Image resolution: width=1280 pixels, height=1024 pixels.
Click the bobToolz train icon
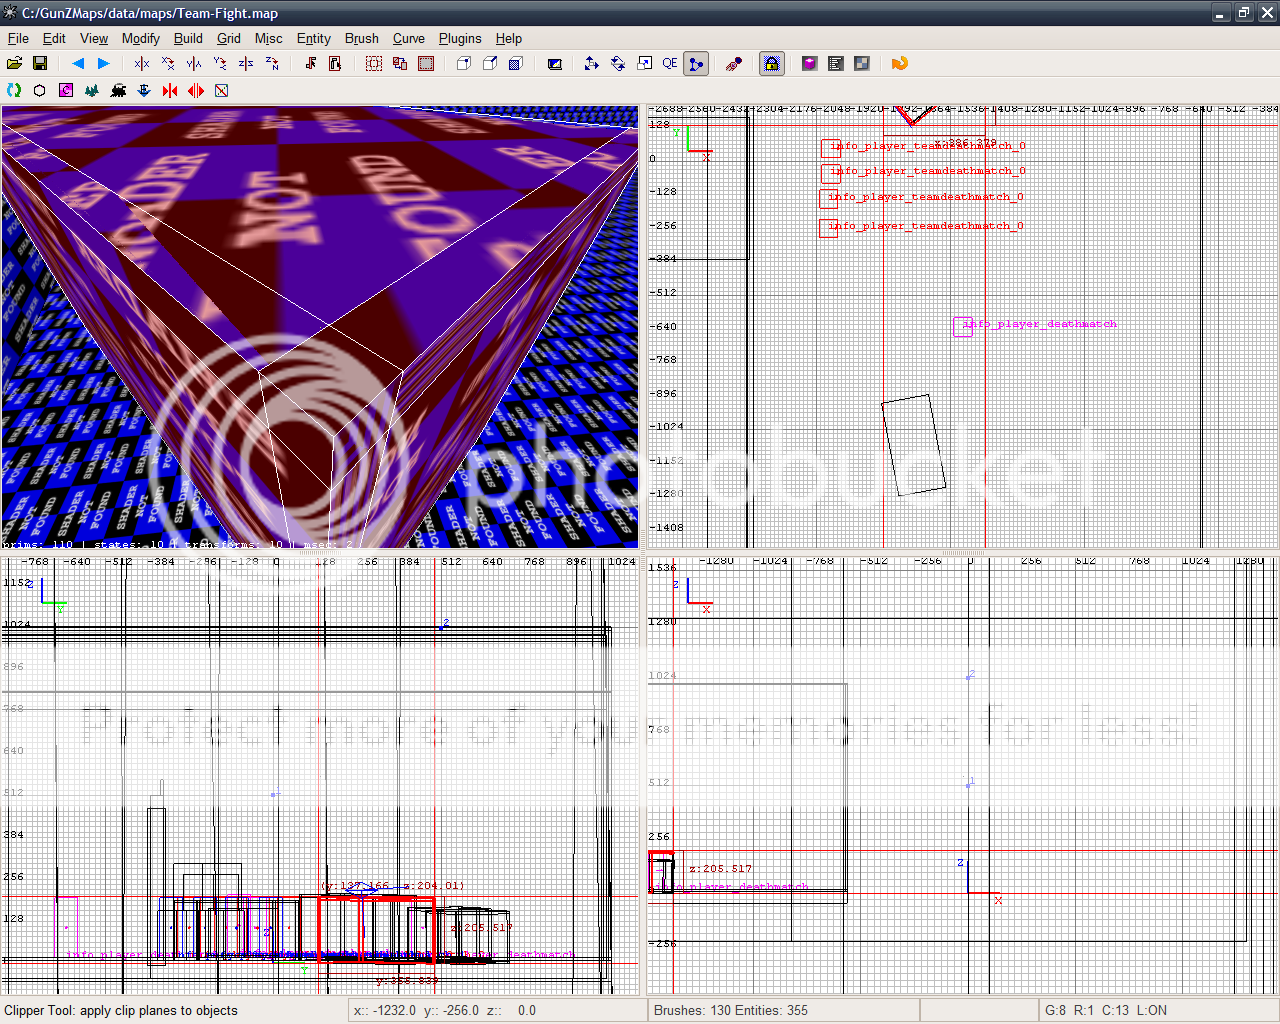pos(118,90)
